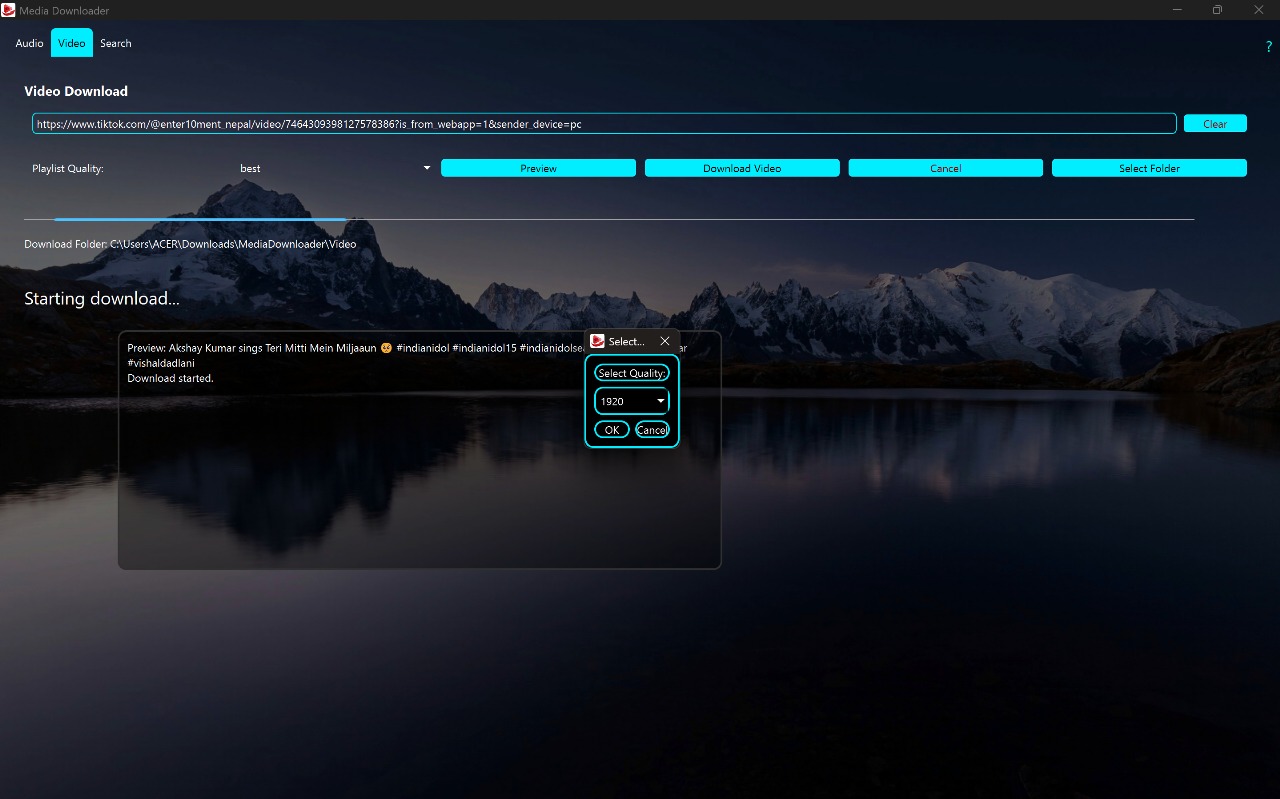Screen dimensions: 1280x799
Task: Click the Preview button
Action: pos(538,168)
